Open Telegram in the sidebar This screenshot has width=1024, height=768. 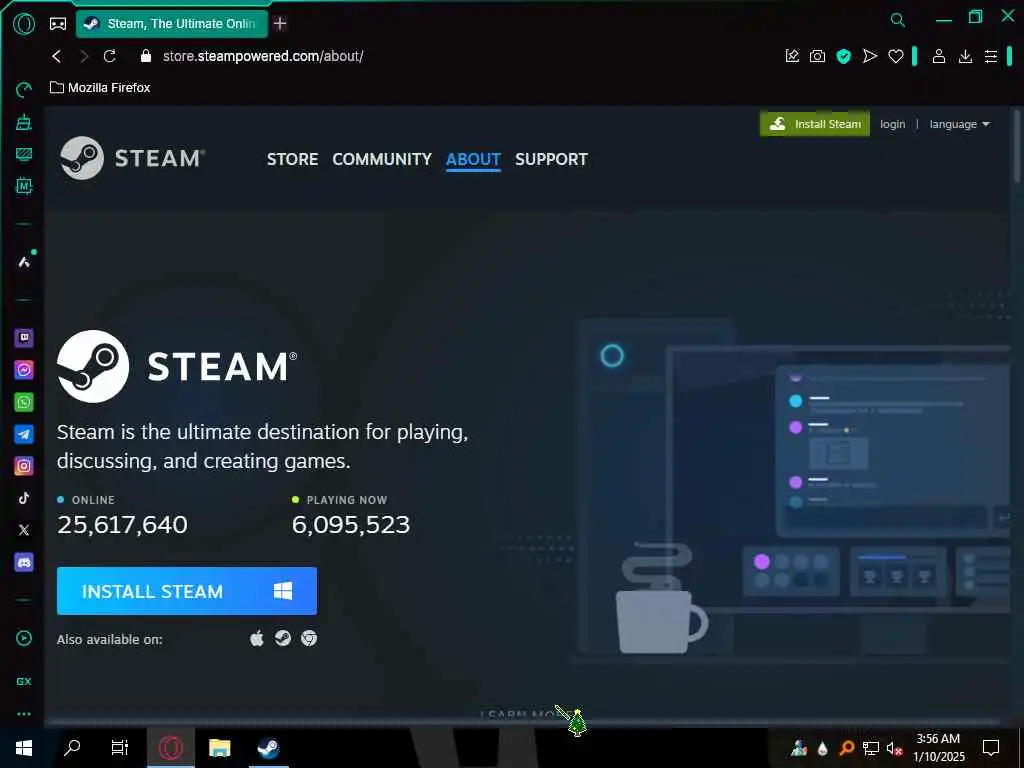24,434
